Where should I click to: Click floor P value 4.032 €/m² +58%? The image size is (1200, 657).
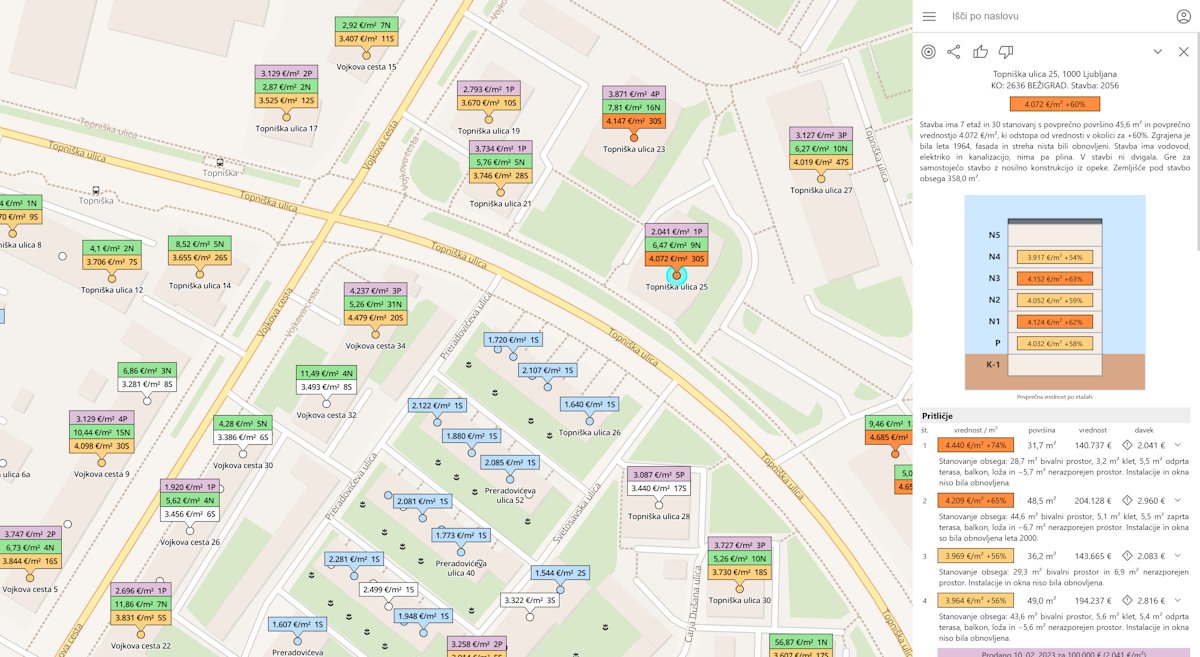click(x=1055, y=344)
